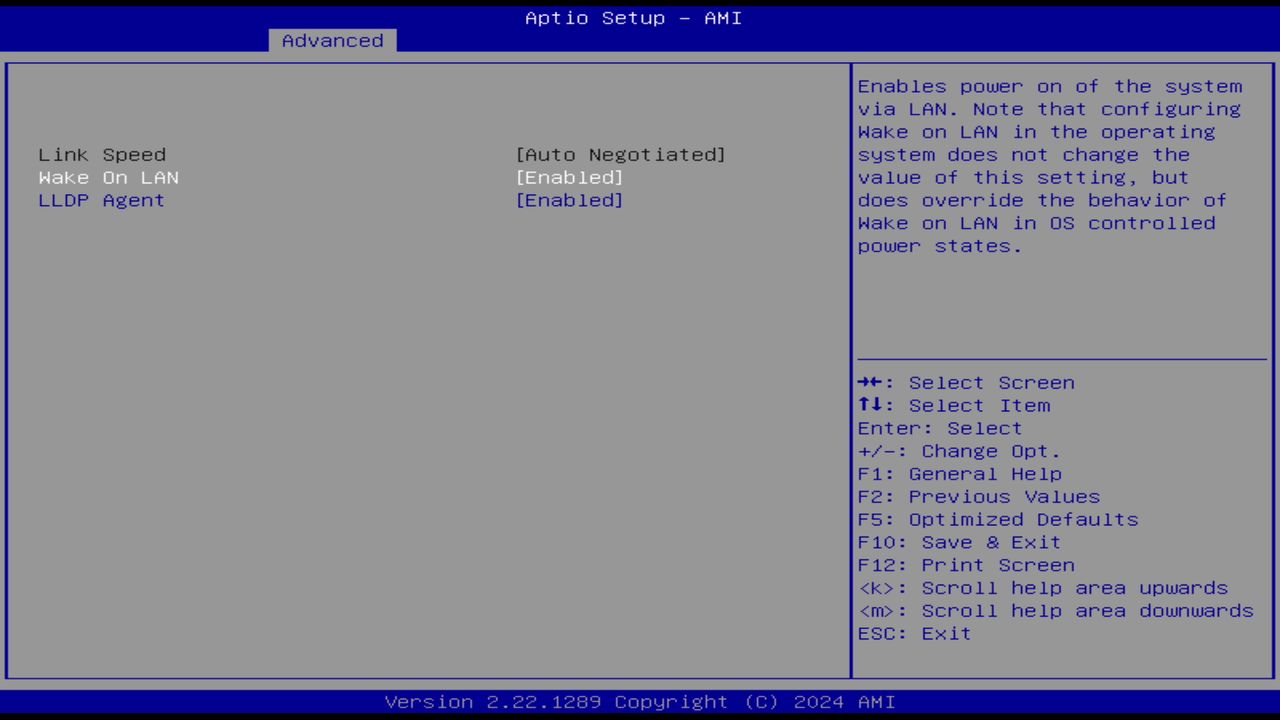Select the Wake On LAN setting
The width and height of the screenshot is (1280, 720).
[108, 178]
